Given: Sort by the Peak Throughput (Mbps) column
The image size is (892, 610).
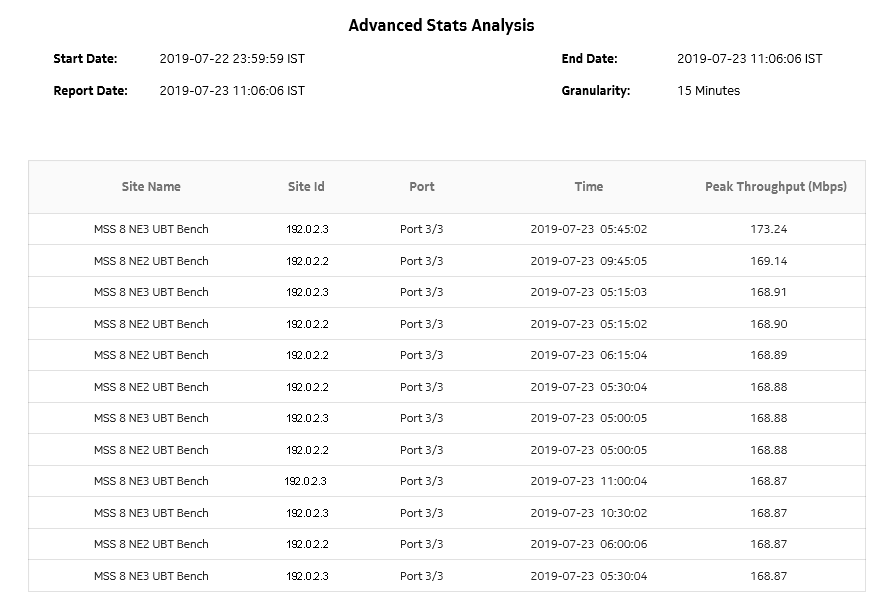Looking at the screenshot, I should coord(774,187).
